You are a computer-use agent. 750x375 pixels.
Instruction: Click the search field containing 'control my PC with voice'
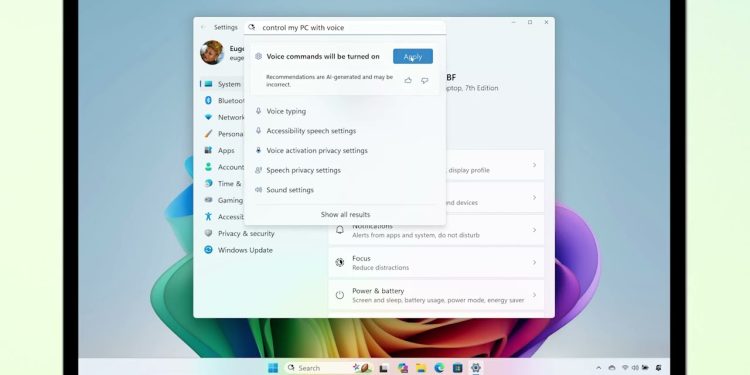(x=345, y=28)
